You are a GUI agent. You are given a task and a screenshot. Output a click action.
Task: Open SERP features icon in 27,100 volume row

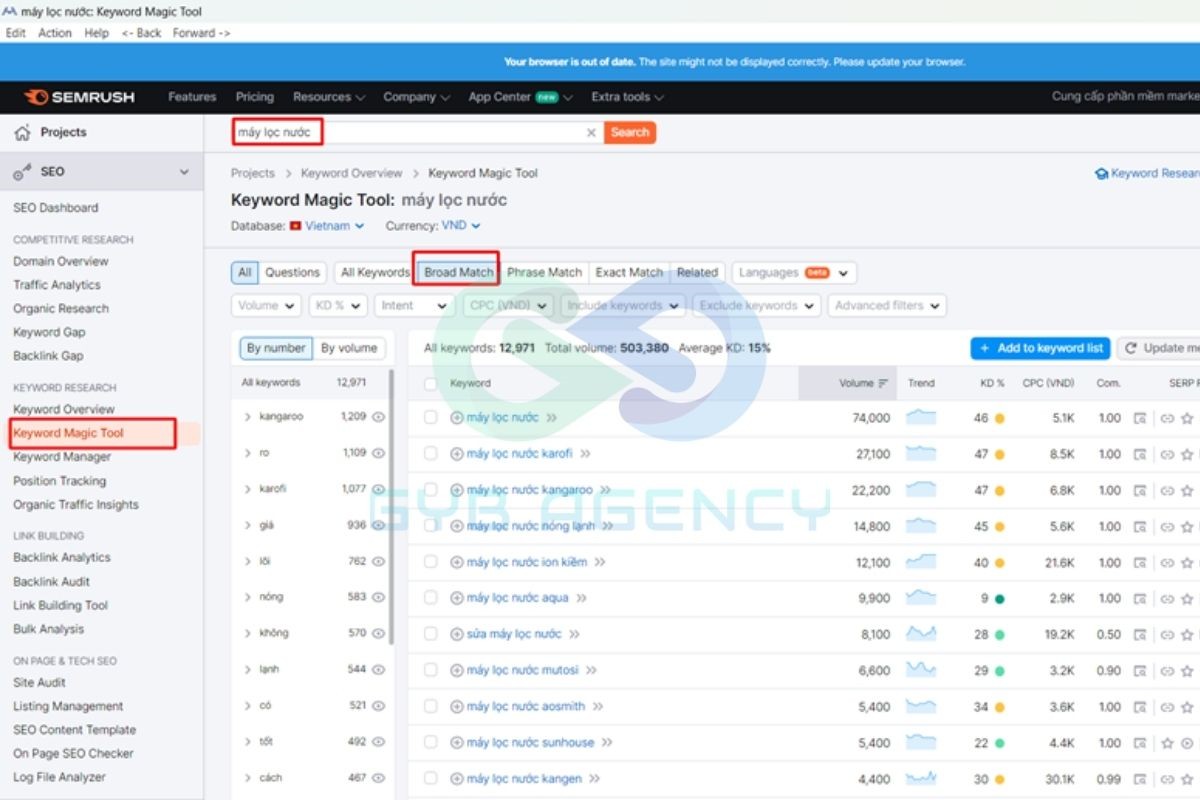click(1140, 454)
